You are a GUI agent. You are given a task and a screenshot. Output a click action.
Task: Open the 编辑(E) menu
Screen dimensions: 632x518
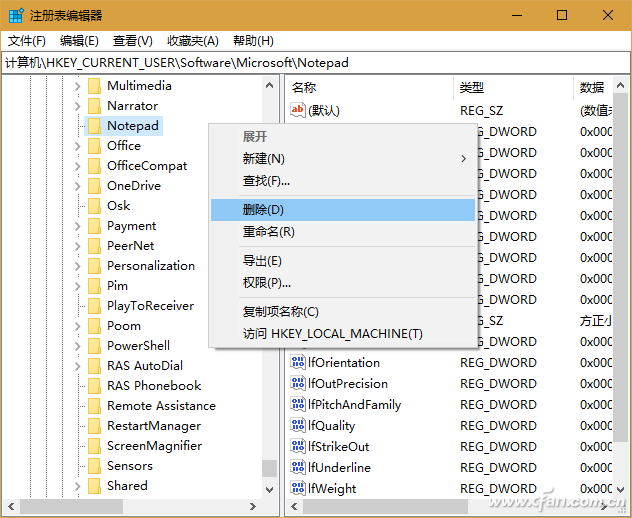(x=79, y=41)
